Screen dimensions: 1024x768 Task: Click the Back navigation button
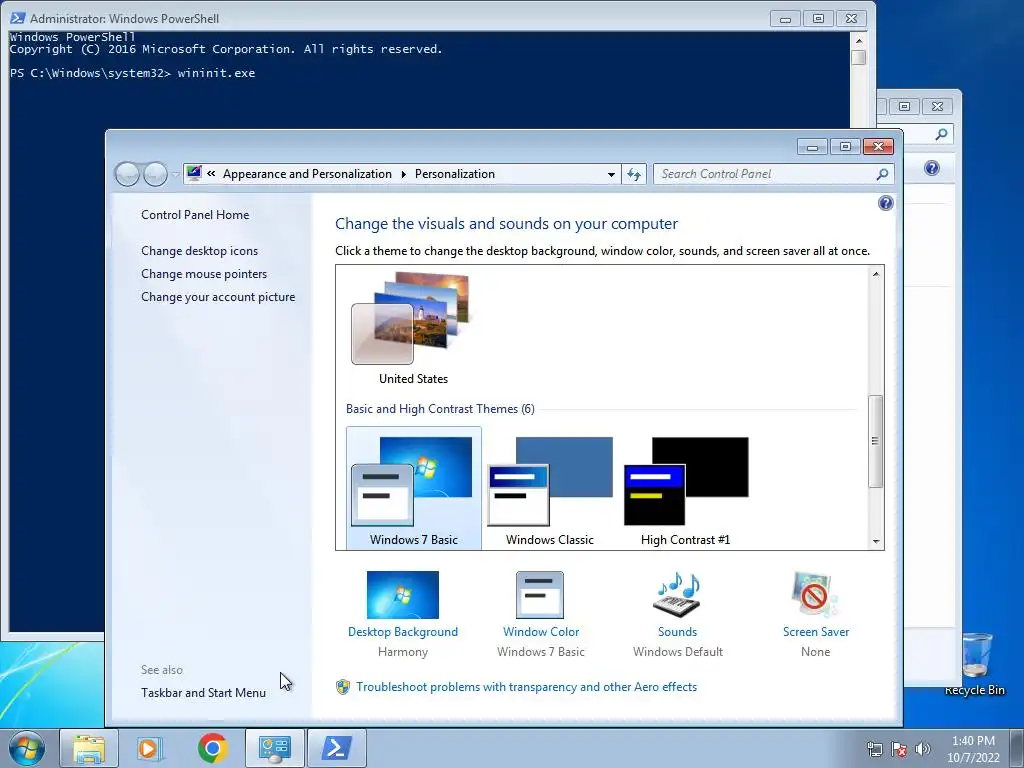click(x=128, y=174)
